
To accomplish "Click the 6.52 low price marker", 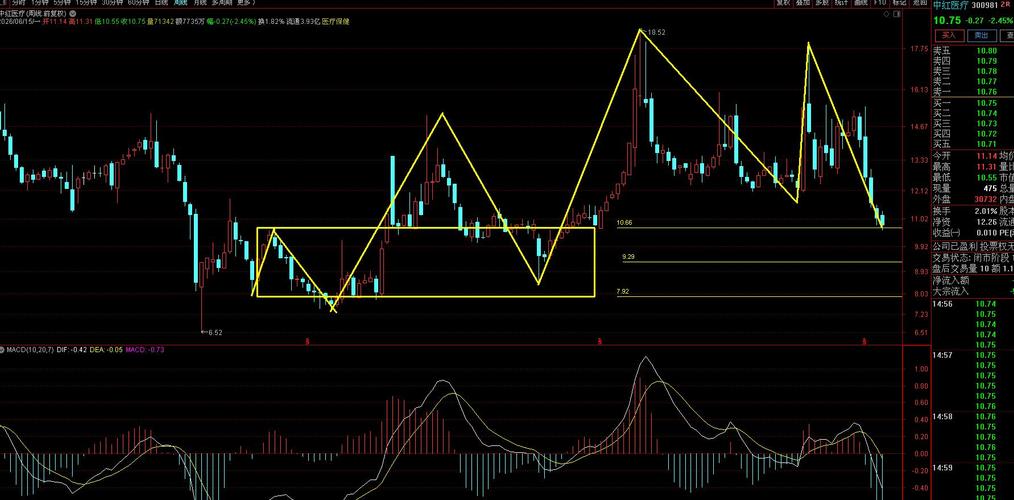I will (x=213, y=332).
